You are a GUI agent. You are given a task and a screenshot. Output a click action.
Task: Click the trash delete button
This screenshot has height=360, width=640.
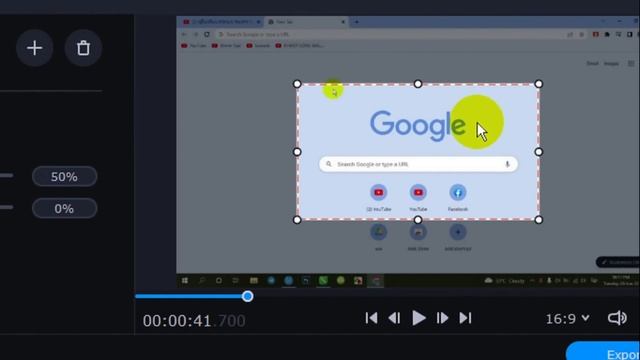[x=83, y=48]
